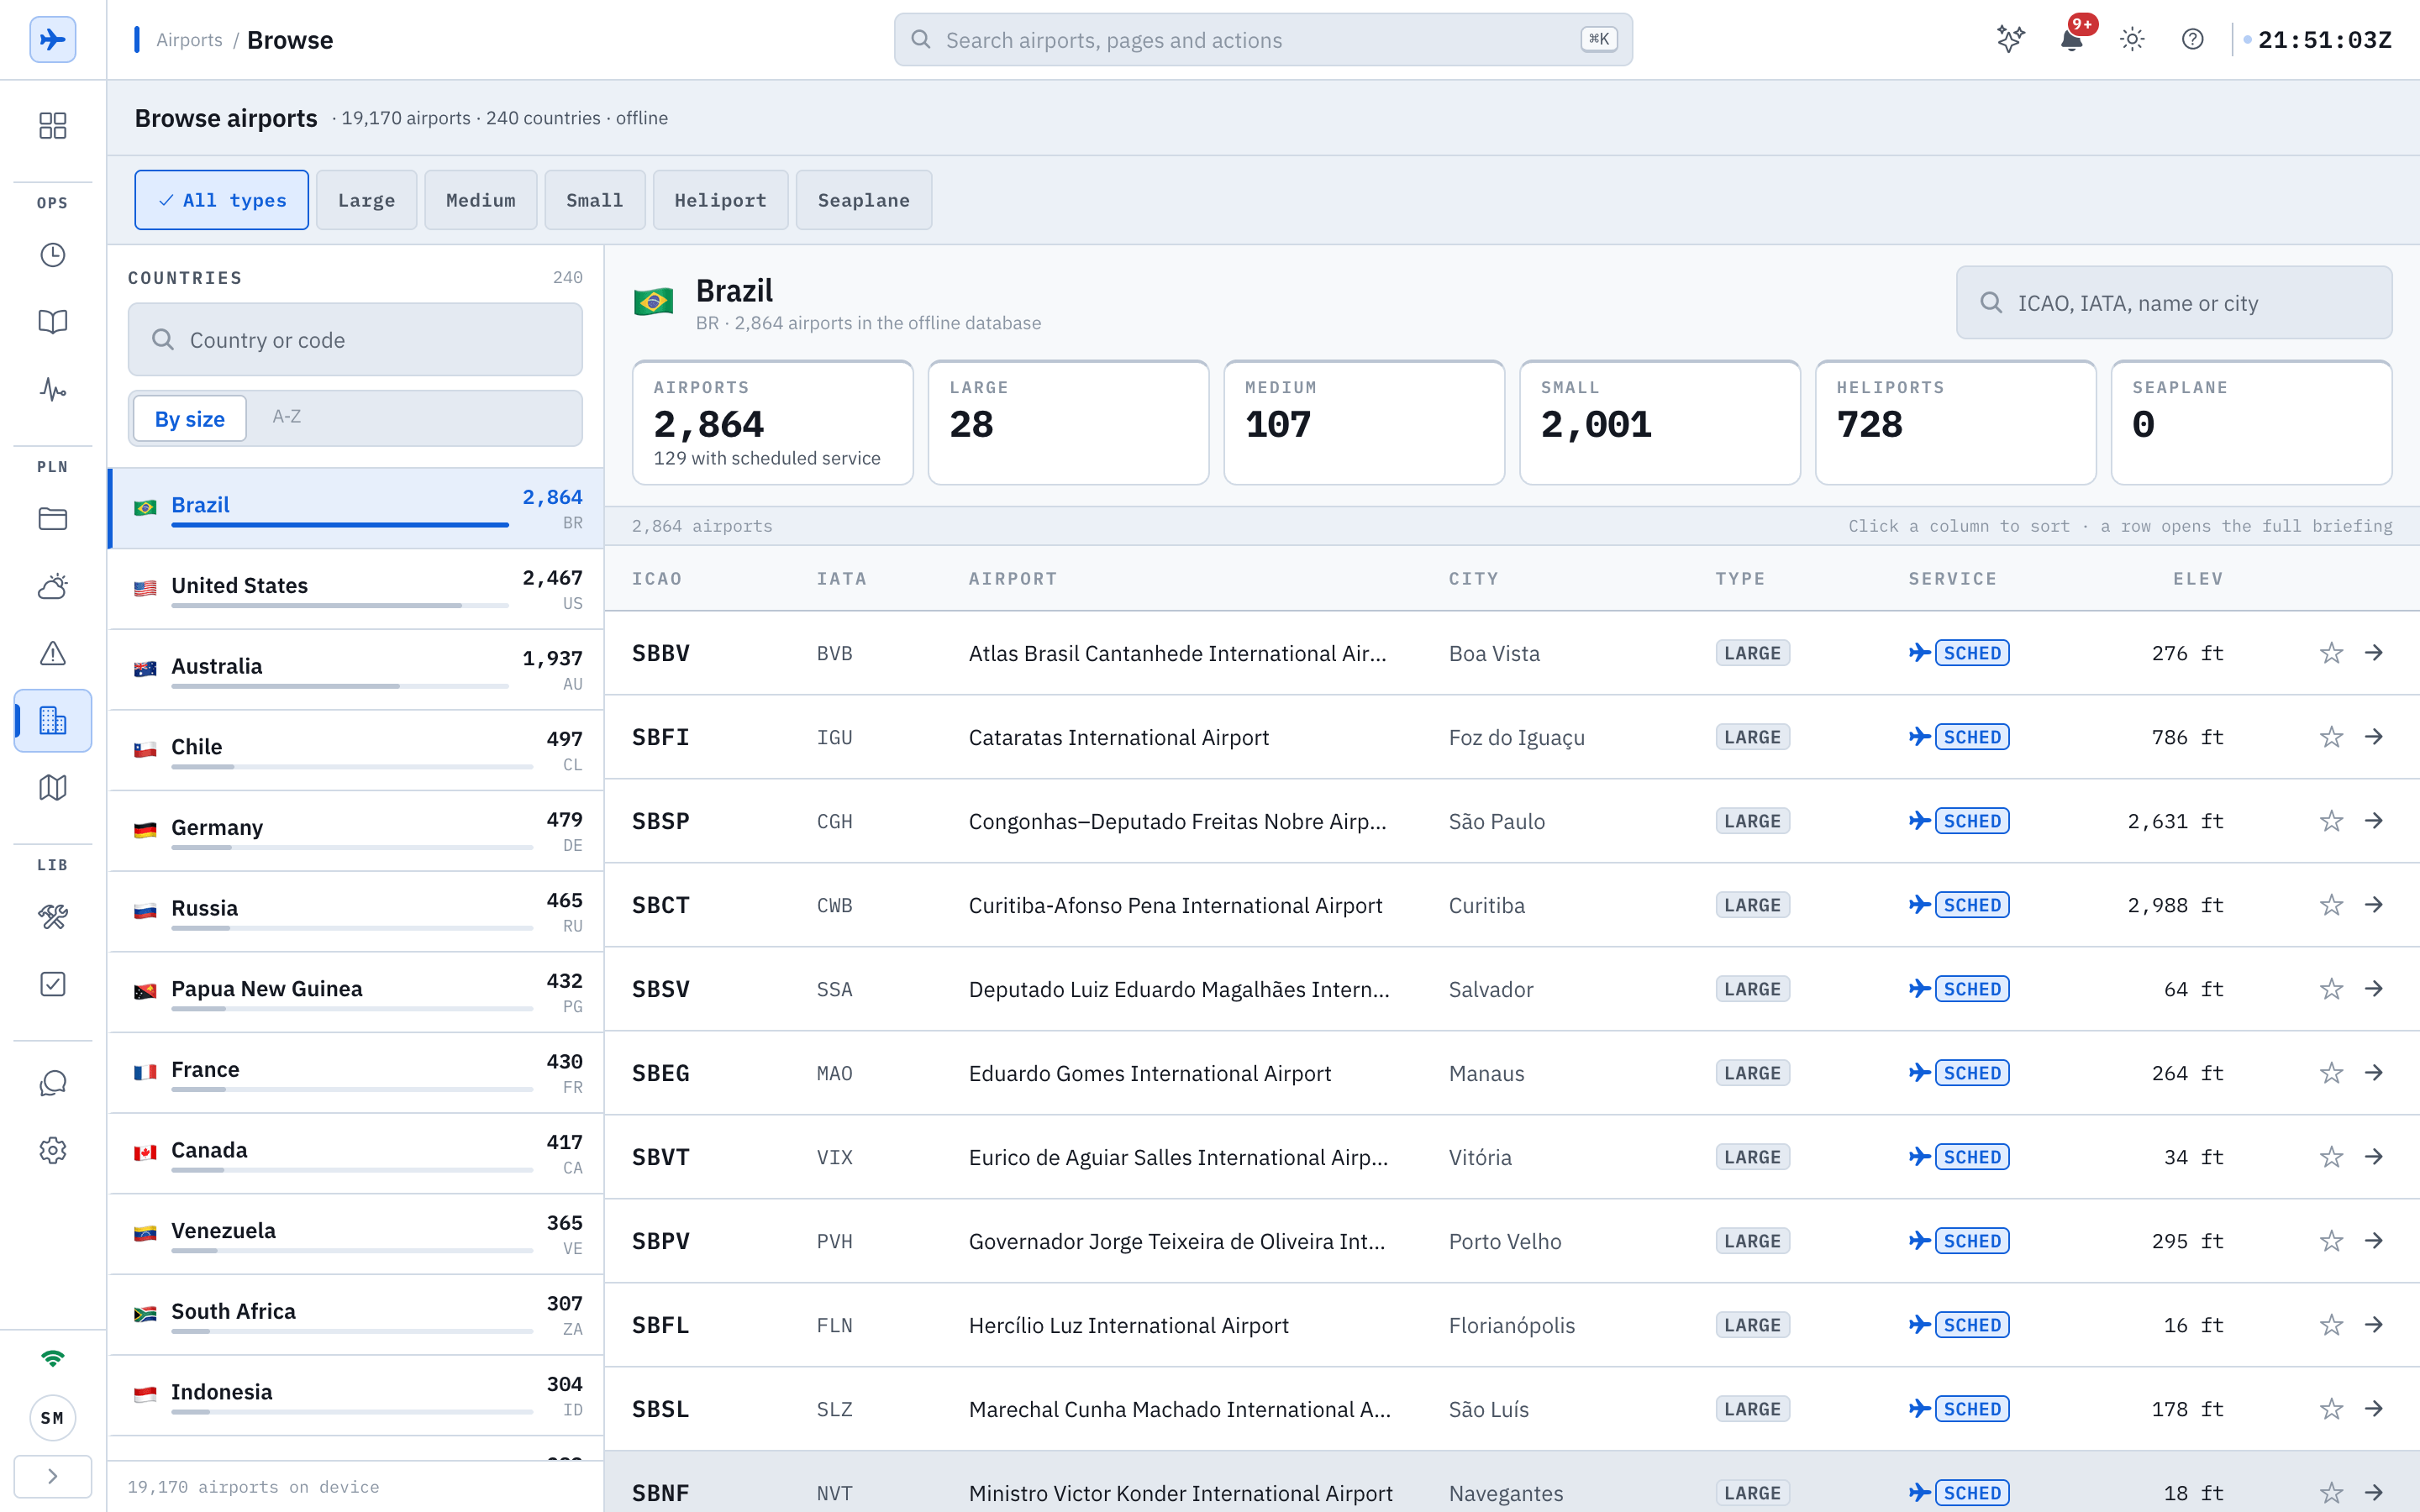Sort table by IATA column
This screenshot has height=1512, width=2420.
841,579
